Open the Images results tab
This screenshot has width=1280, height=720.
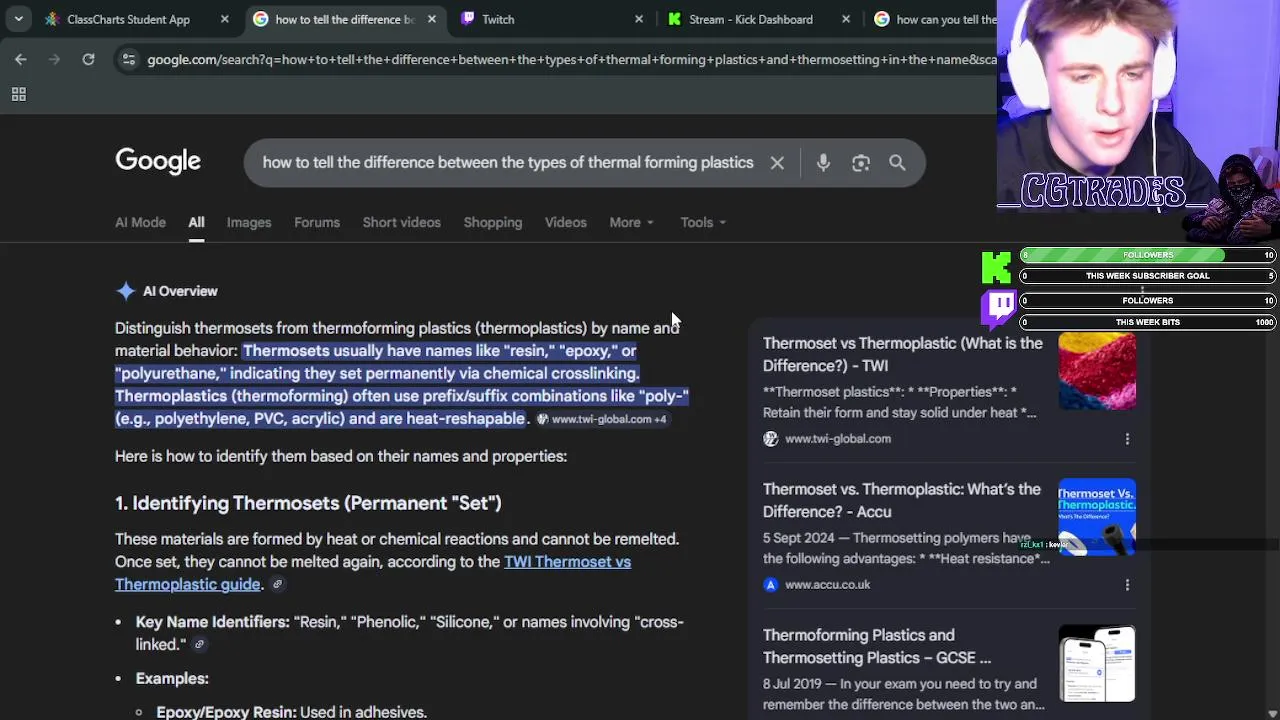pos(249,222)
